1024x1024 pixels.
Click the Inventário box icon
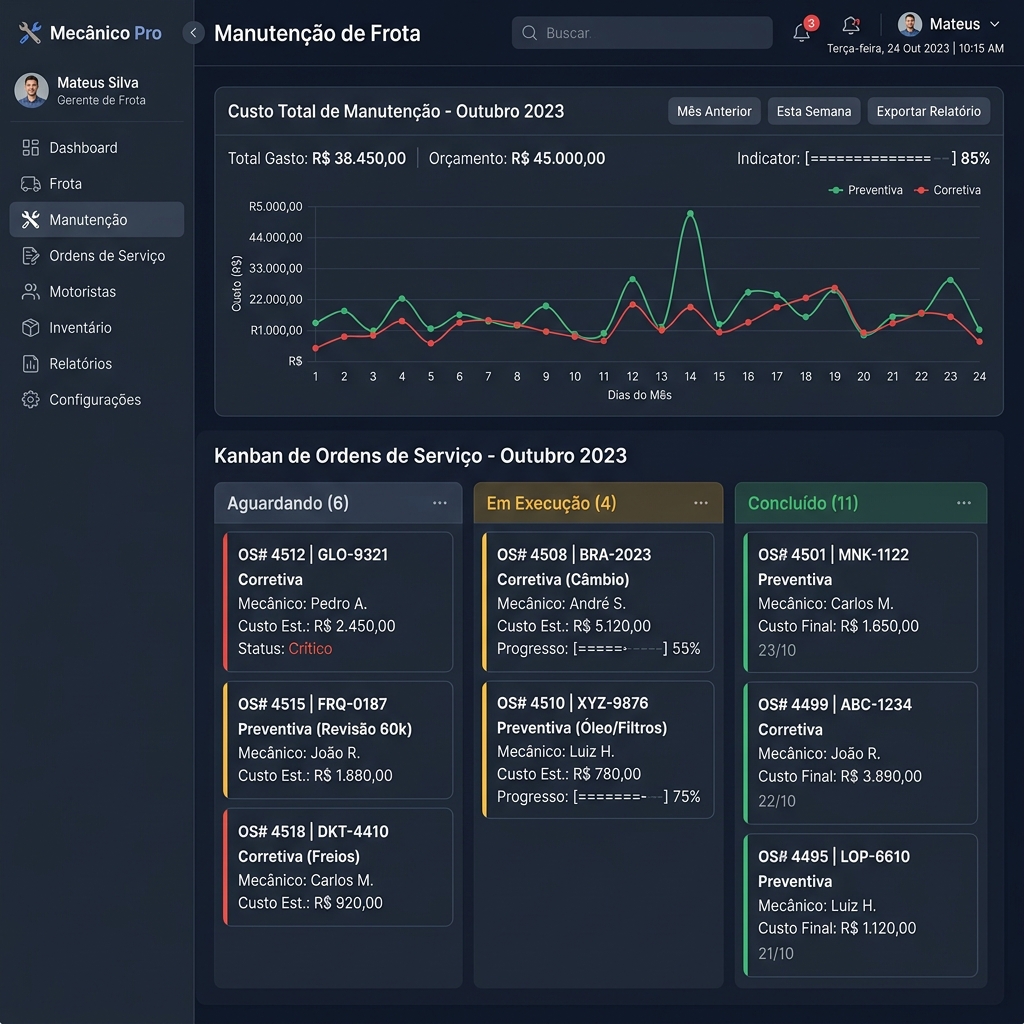tap(31, 328)
